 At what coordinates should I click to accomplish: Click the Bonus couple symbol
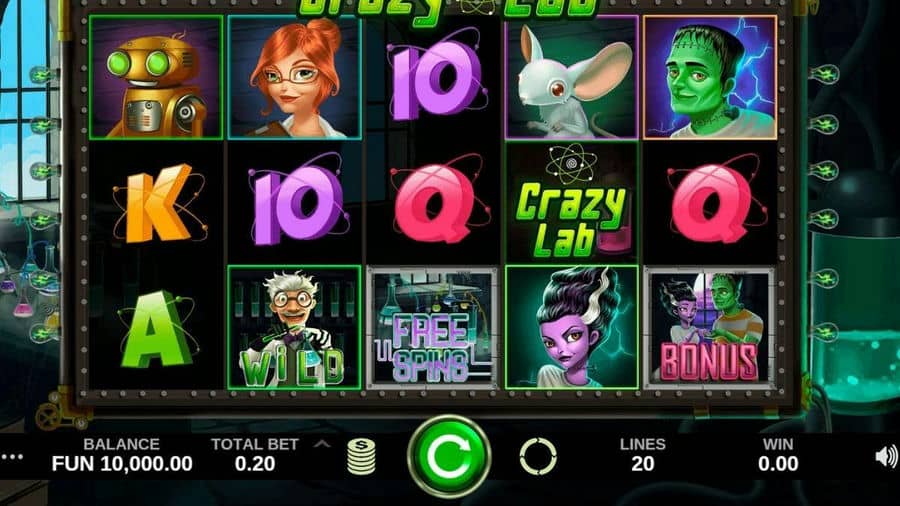pos(710,328)
